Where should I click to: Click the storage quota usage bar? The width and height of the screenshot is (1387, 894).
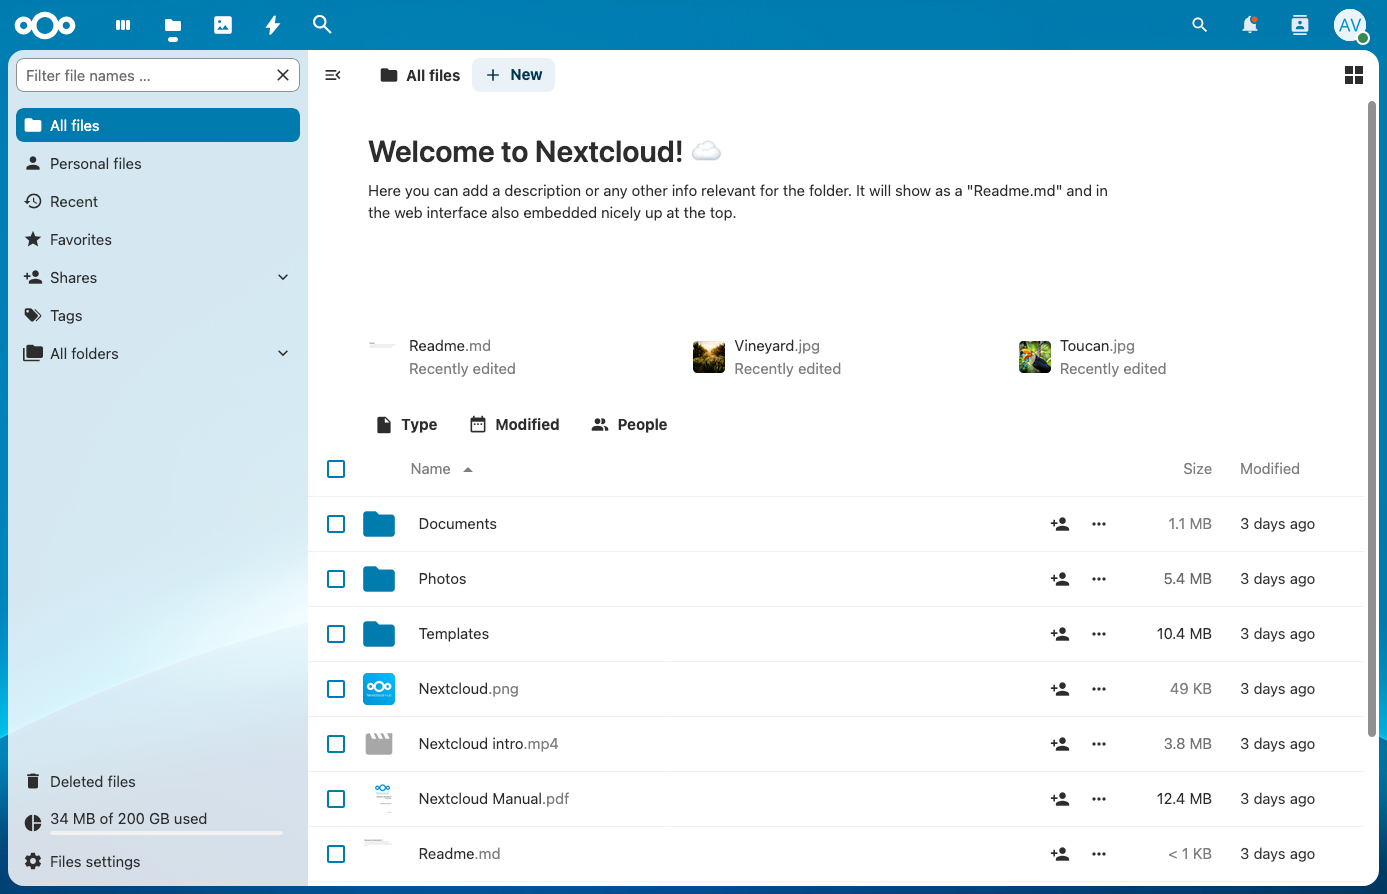click(x=167, y=832)
